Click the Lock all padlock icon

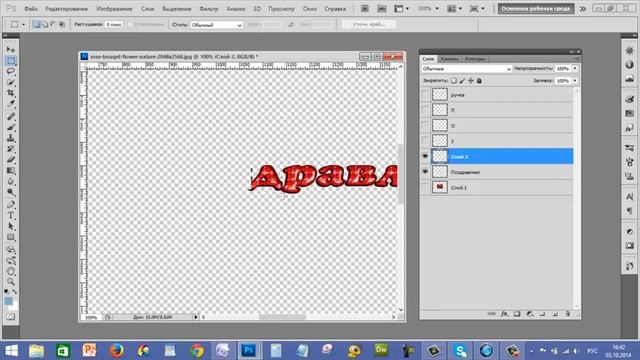coord(479,81)
